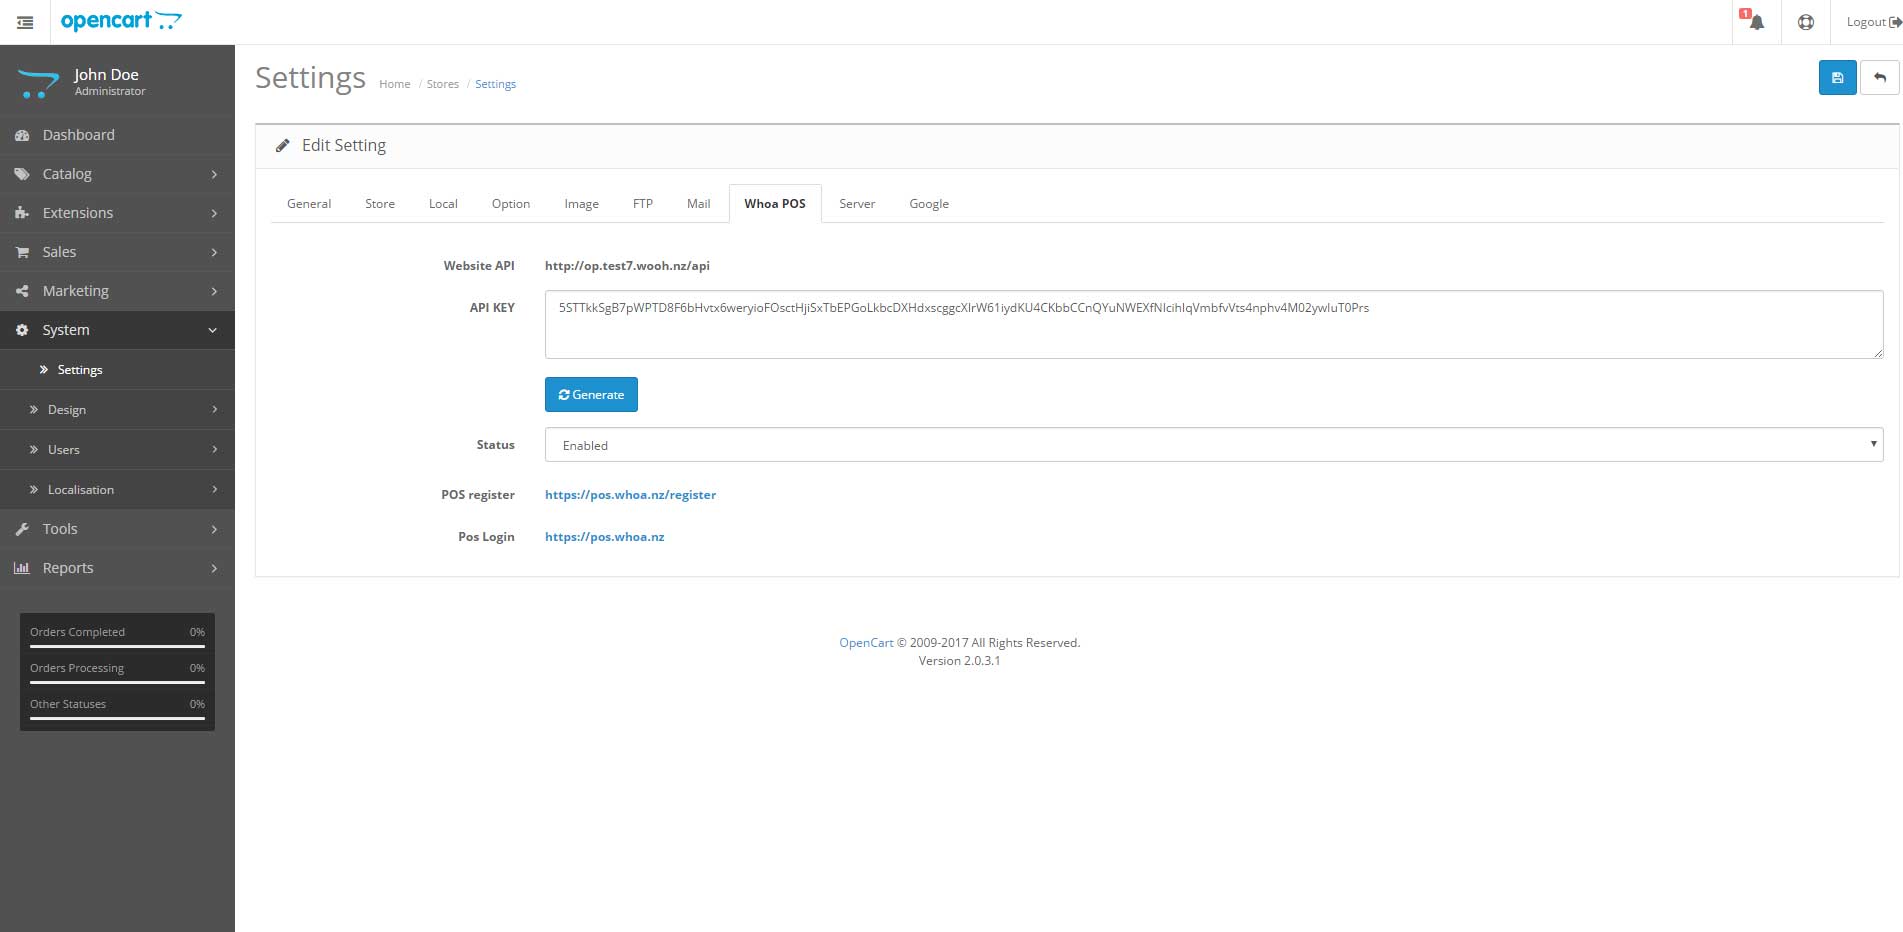
Task: Open the notifications bell icon
Action: point(1756,22)
